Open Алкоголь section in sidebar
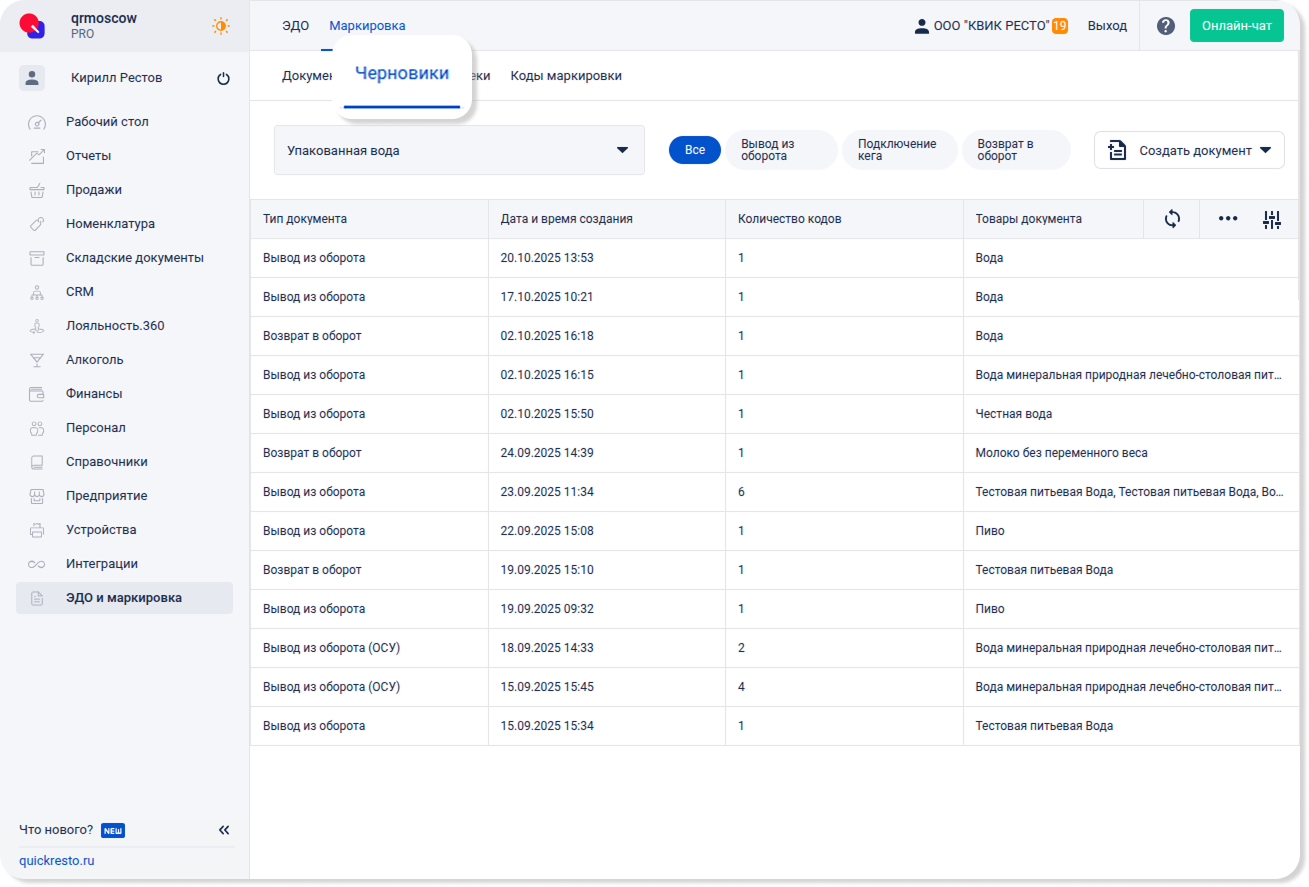The image size is (1309, 887). point(95,360)
